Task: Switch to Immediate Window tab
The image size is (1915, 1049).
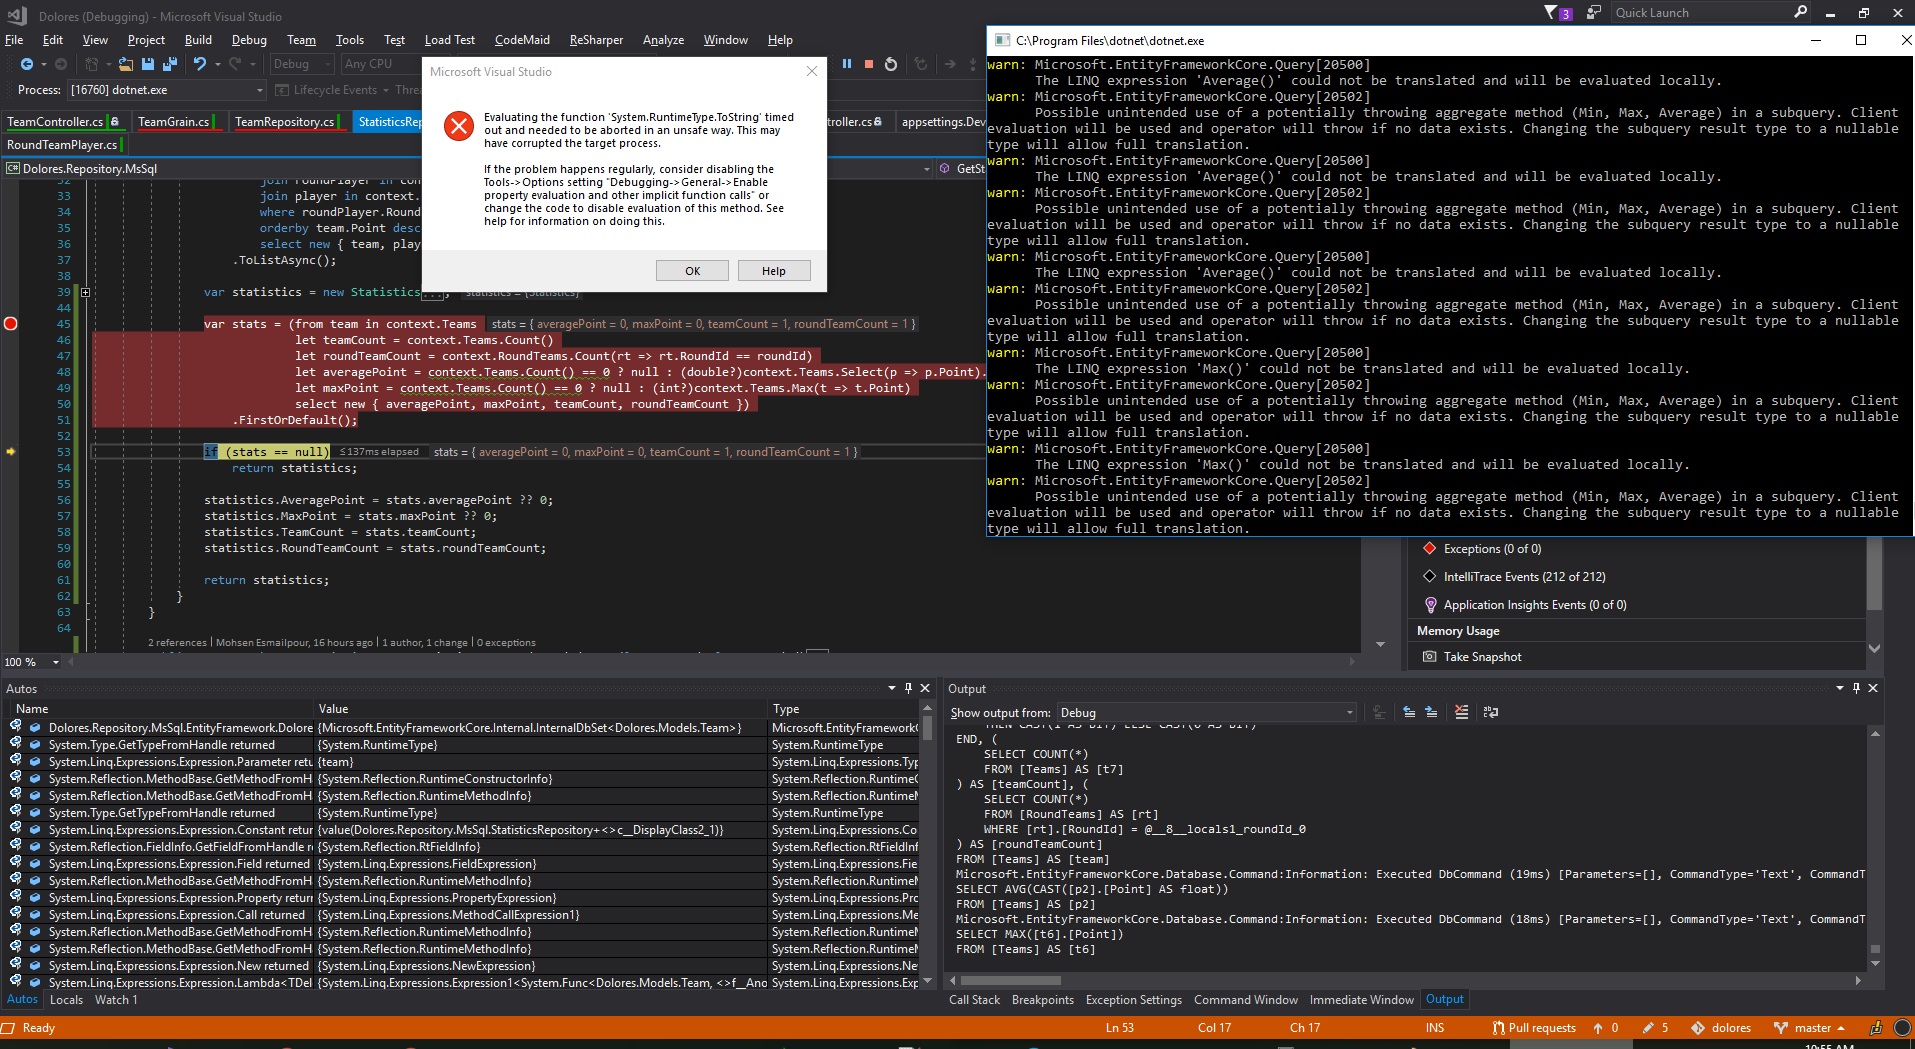Action: point(1361,999)
